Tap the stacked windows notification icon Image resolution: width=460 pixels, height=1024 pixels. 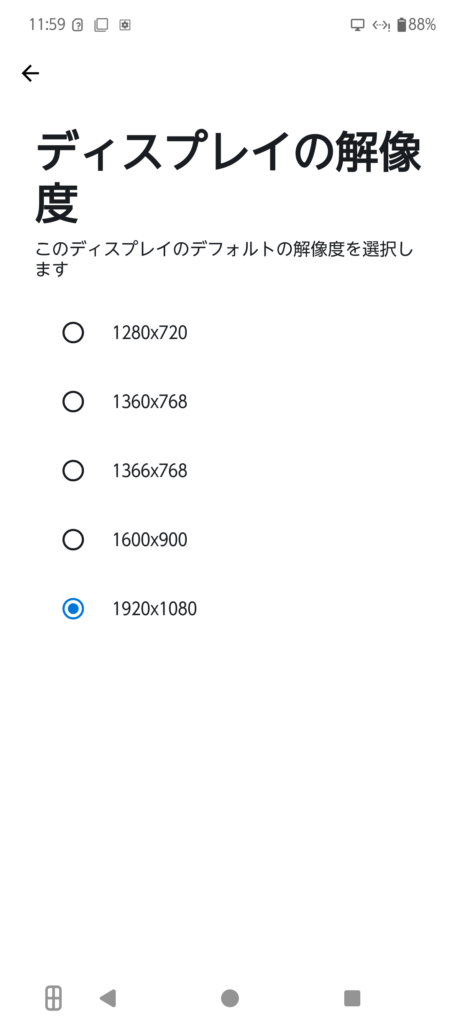pyautogui.click(x=101, y=25)
